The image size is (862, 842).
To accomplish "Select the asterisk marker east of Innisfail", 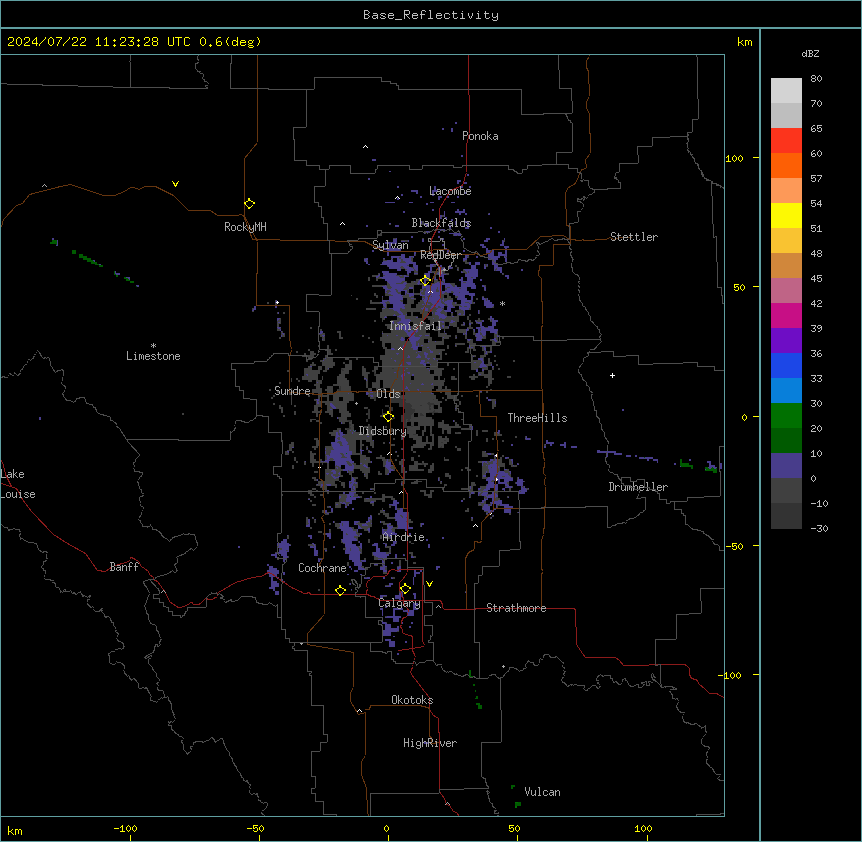I will pyautogui.click(x=502, y=304).
